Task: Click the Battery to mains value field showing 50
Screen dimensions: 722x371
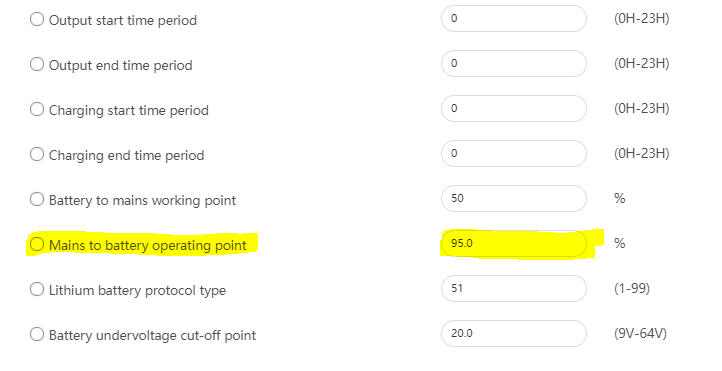Action: click(x=514, y=198)
